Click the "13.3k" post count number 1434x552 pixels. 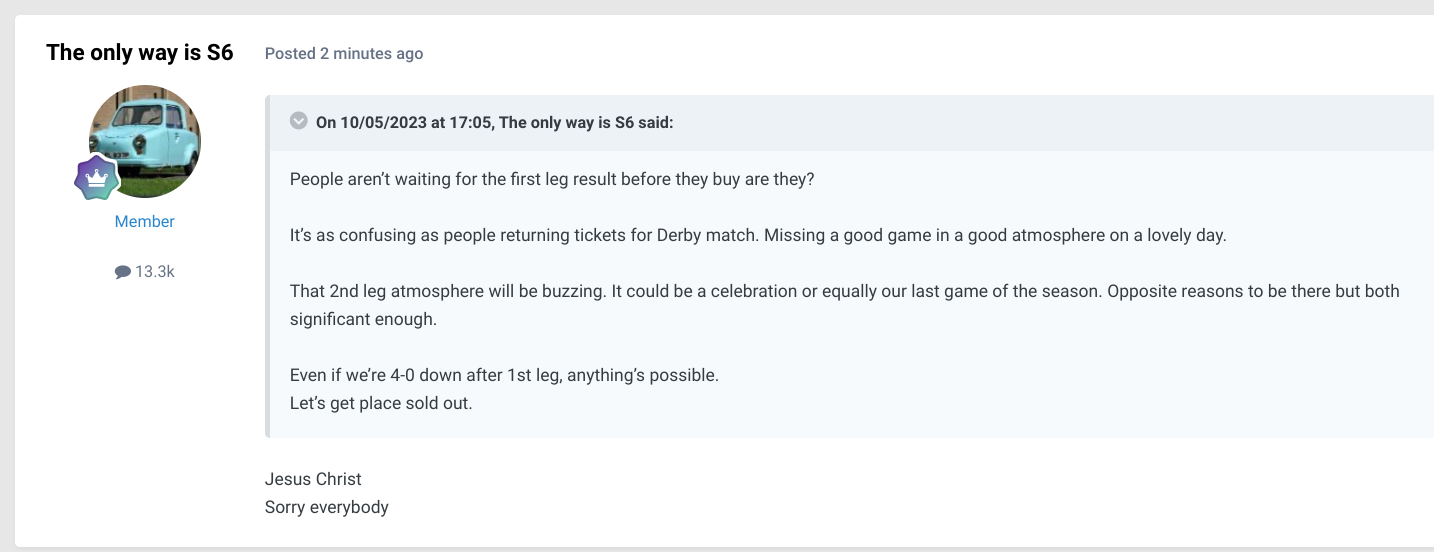[155, 271]
